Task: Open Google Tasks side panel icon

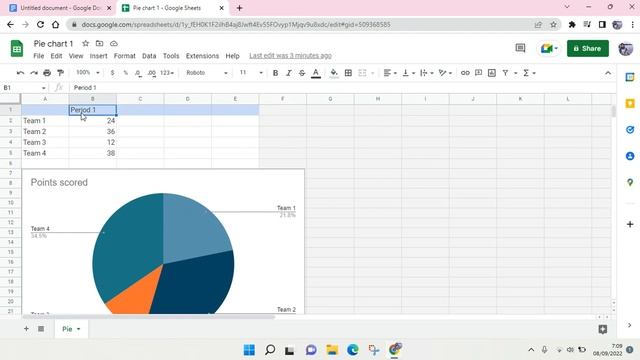Action: pyautogui.click(x=630, y=130)
